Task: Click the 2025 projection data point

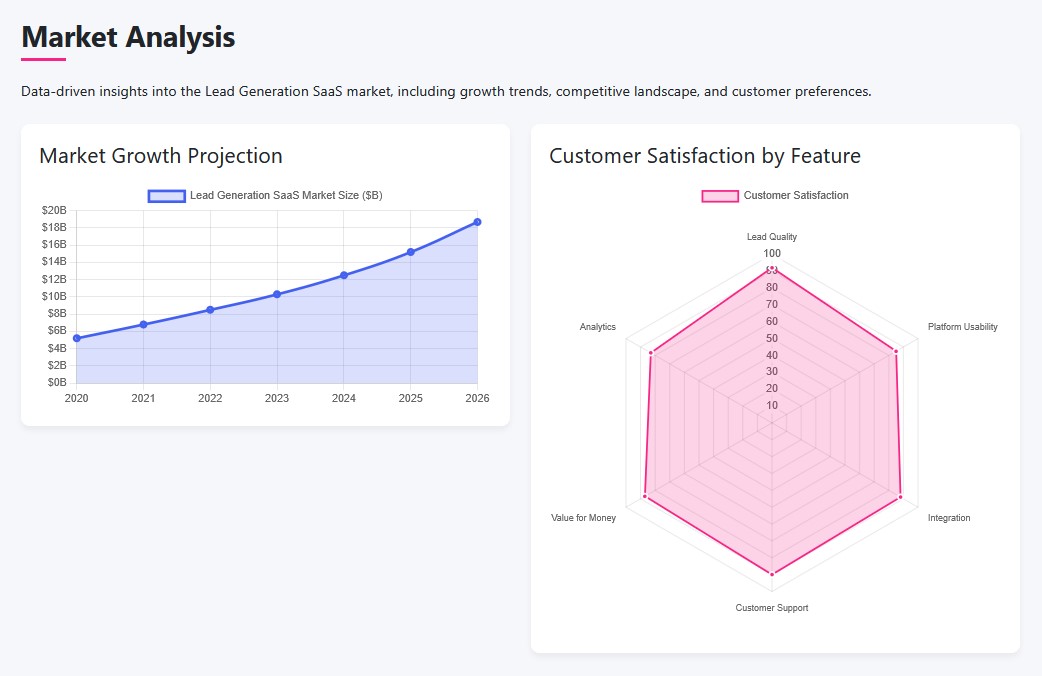Action: [410, 252]
